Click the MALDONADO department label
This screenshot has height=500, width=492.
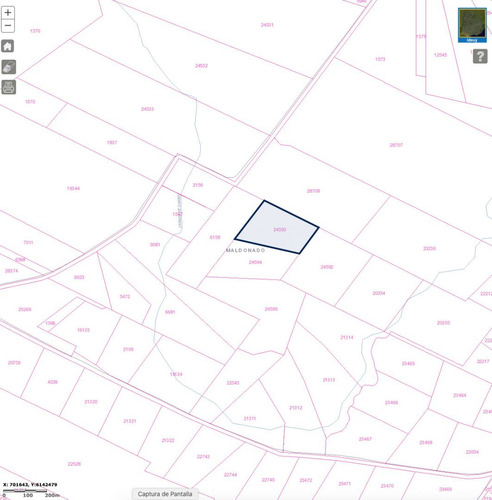coord(246,250)
